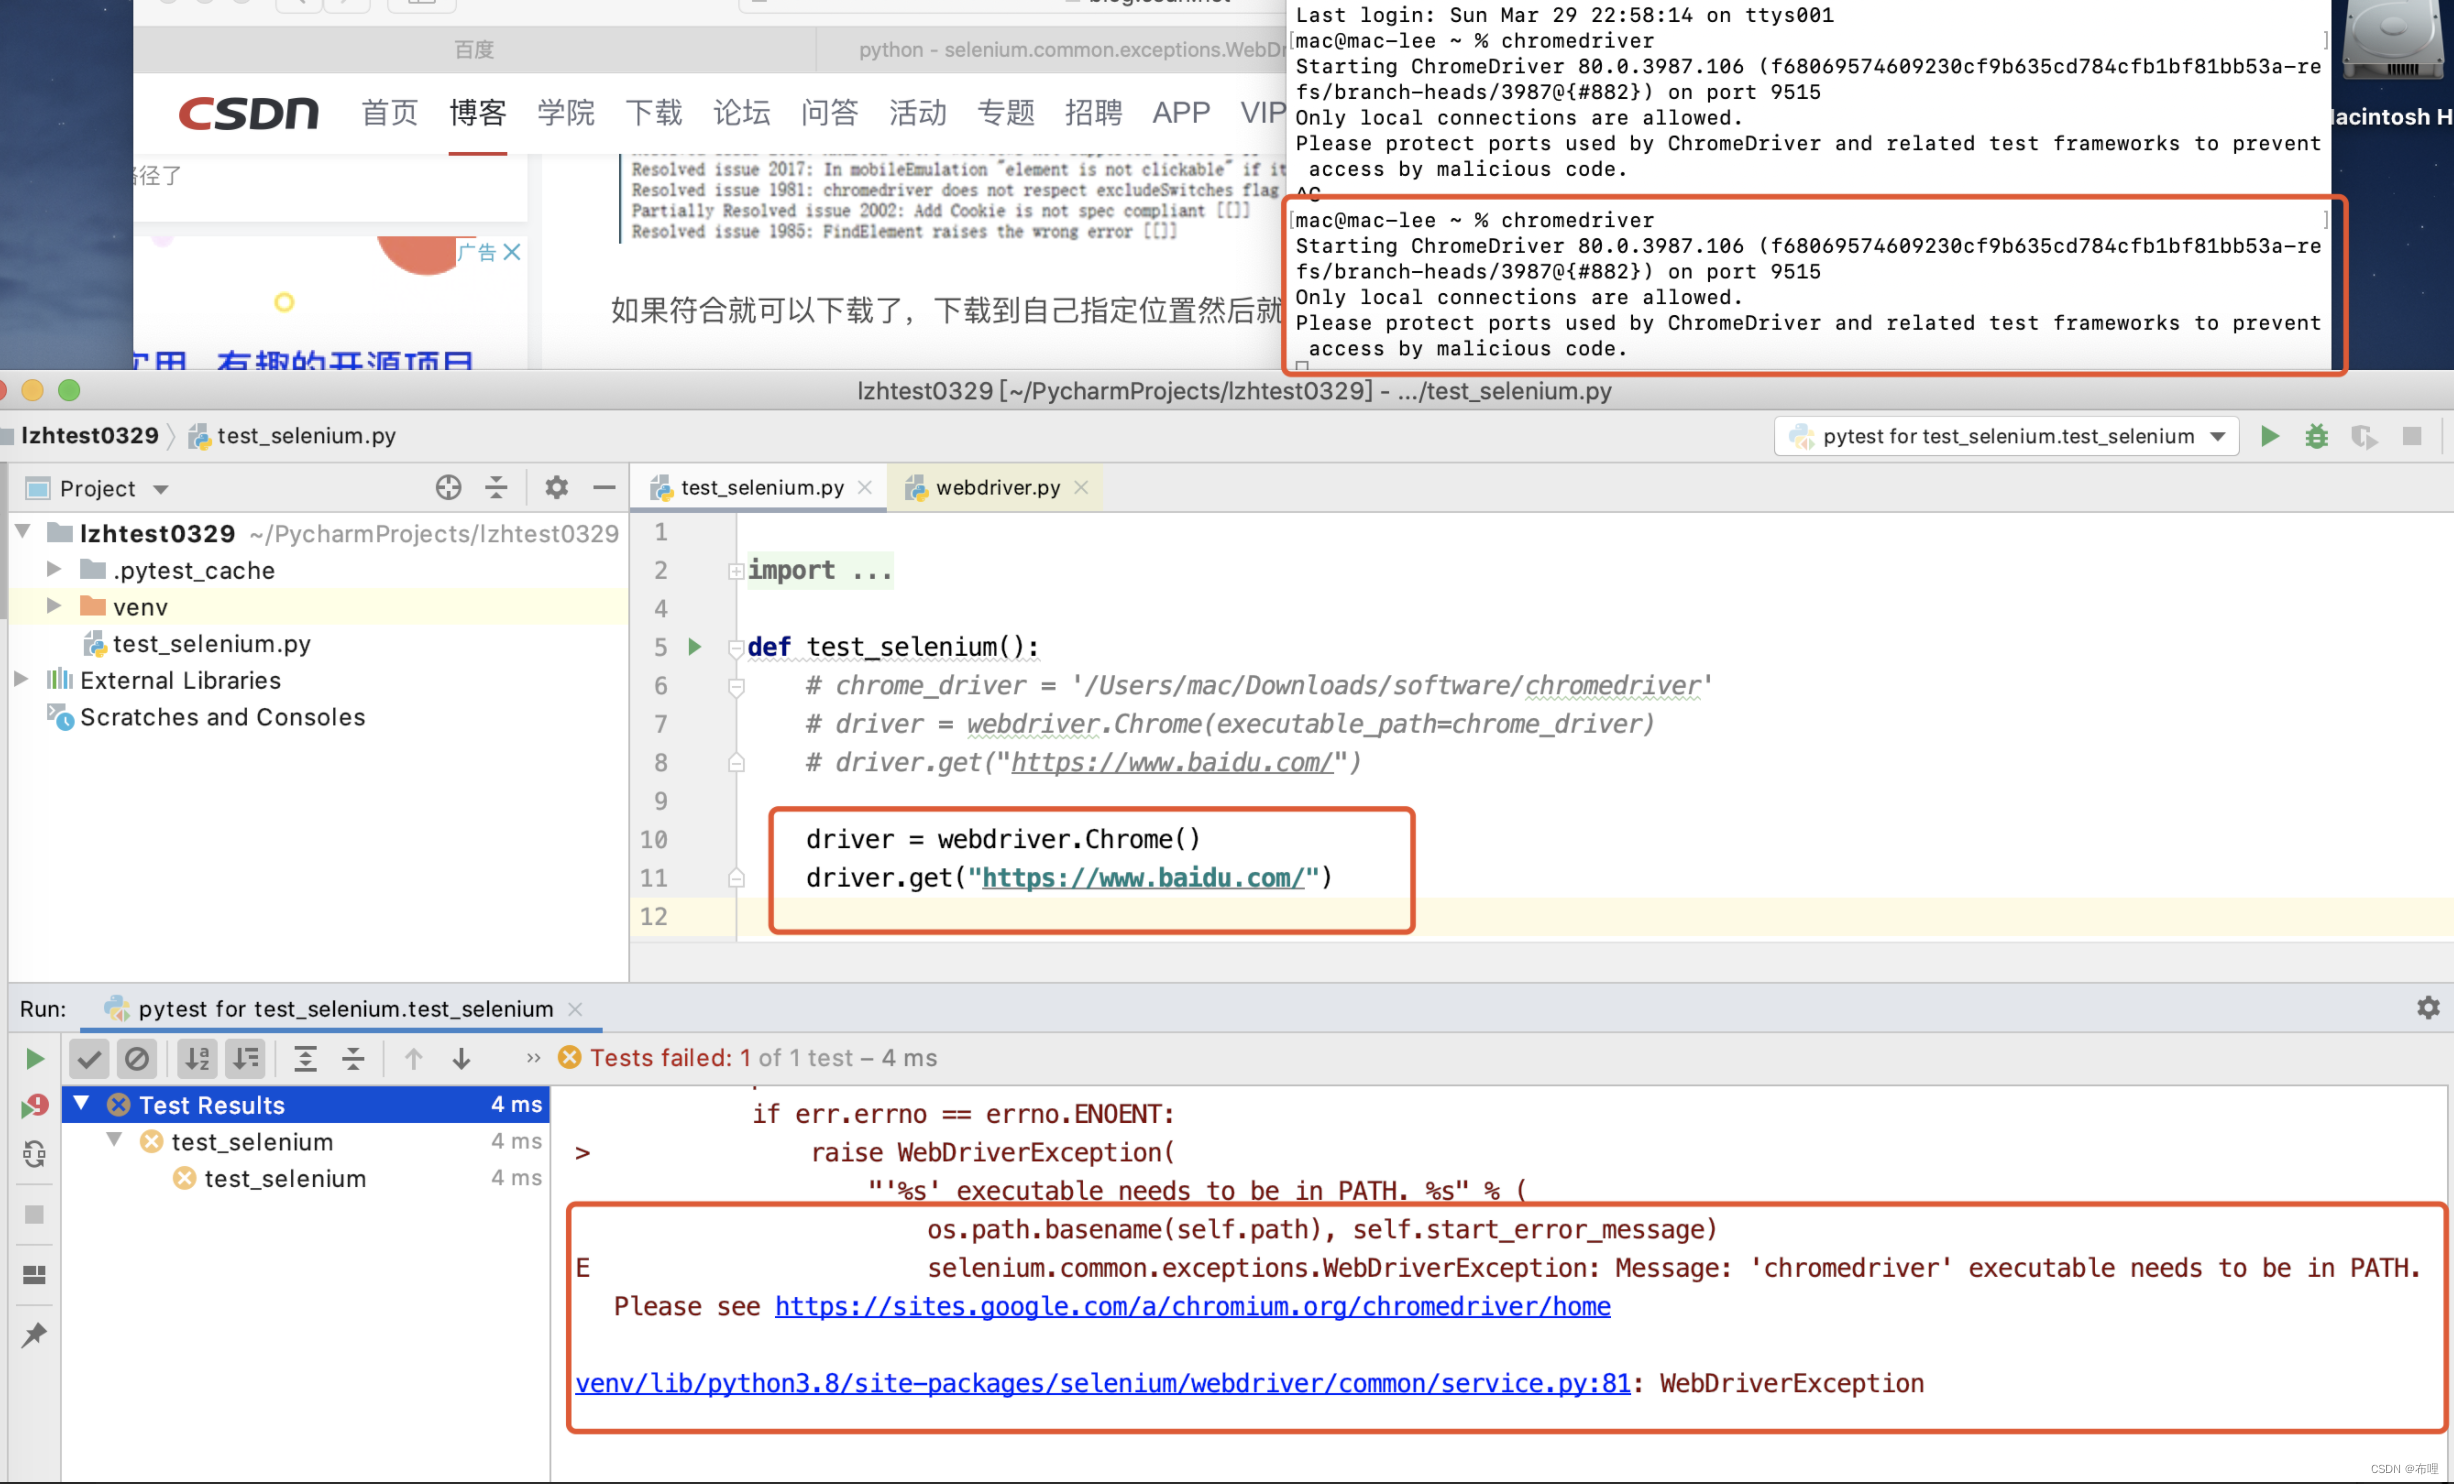Toggle sort tests alphabetically
Viewport: 2454px width, 1484px height.
click(197, 1058)
